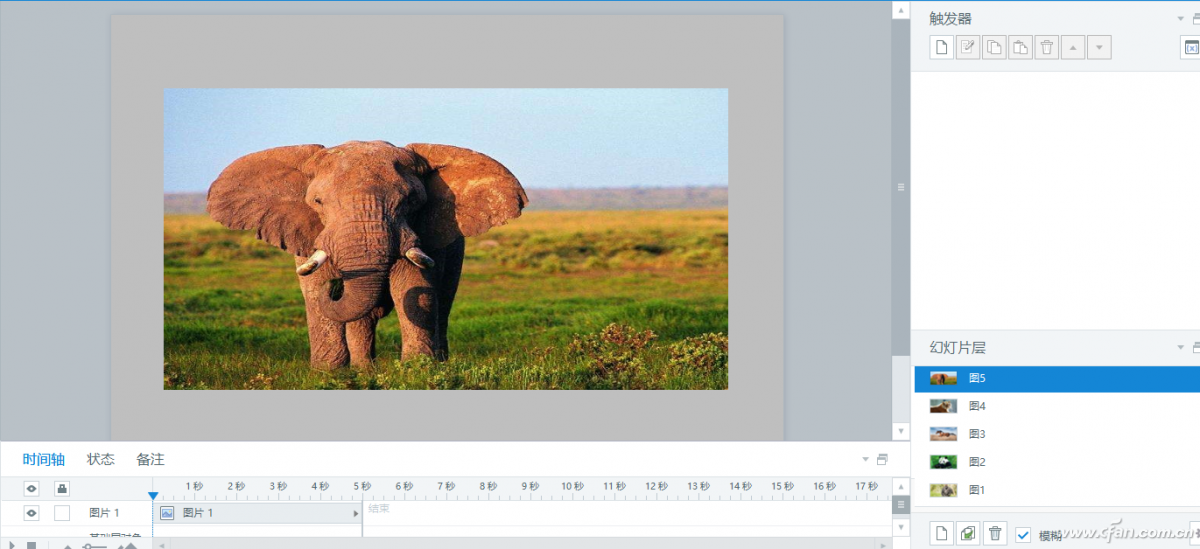Paste trigger in 触发器 panel
Screen dimensions: 1200x549
point(1020,47)
